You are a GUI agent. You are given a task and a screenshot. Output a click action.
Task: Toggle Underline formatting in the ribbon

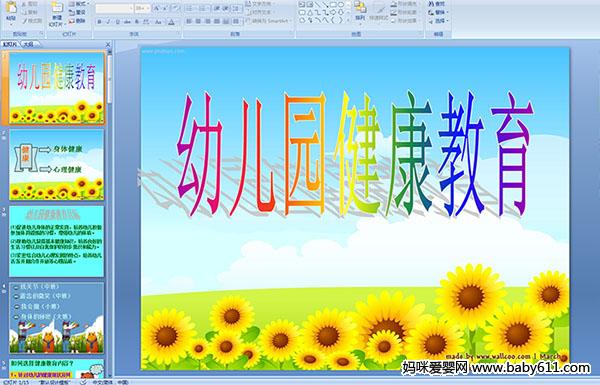click(117, 22)
